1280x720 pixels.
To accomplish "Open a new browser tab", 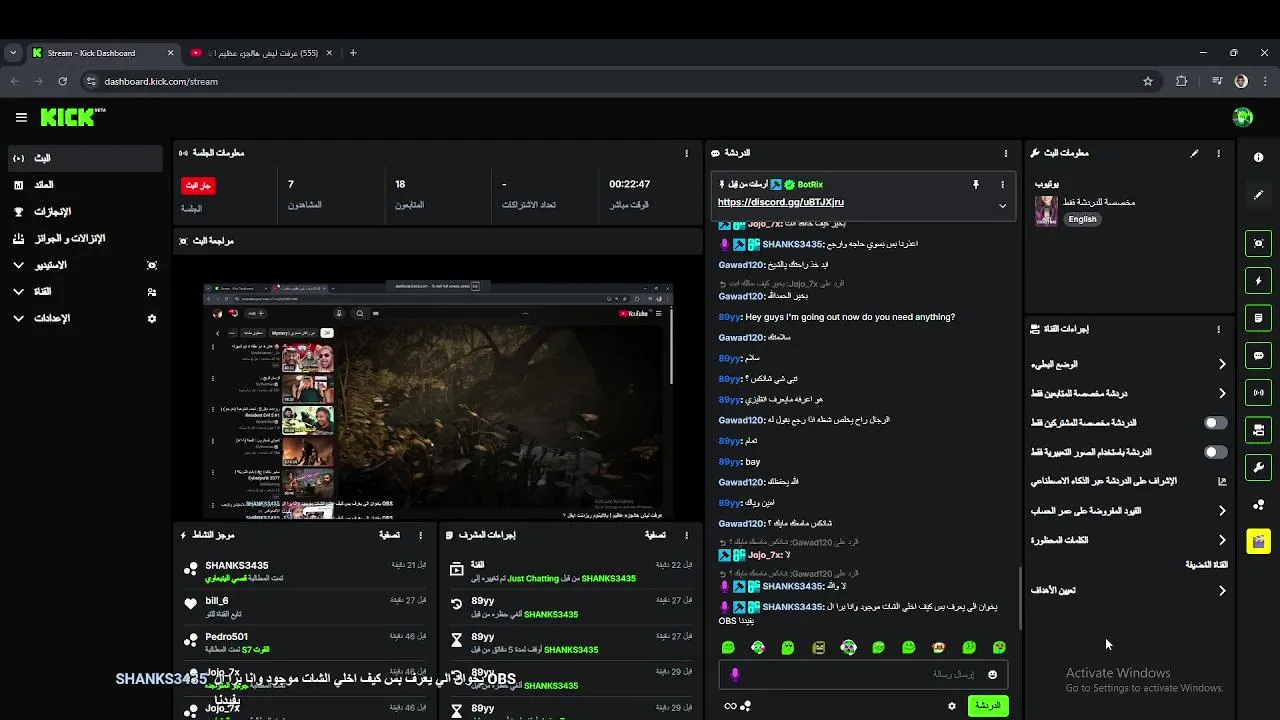I will point(353,53).
